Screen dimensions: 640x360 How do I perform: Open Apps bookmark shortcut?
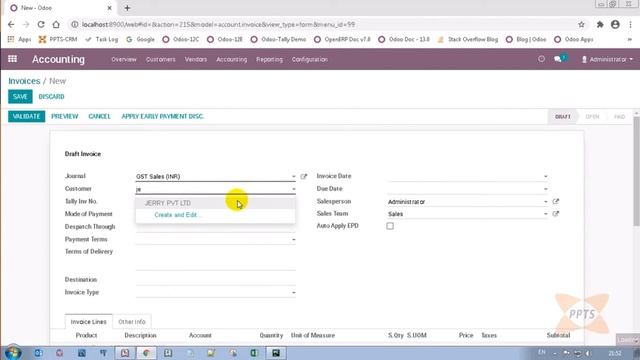click(19, 40)
